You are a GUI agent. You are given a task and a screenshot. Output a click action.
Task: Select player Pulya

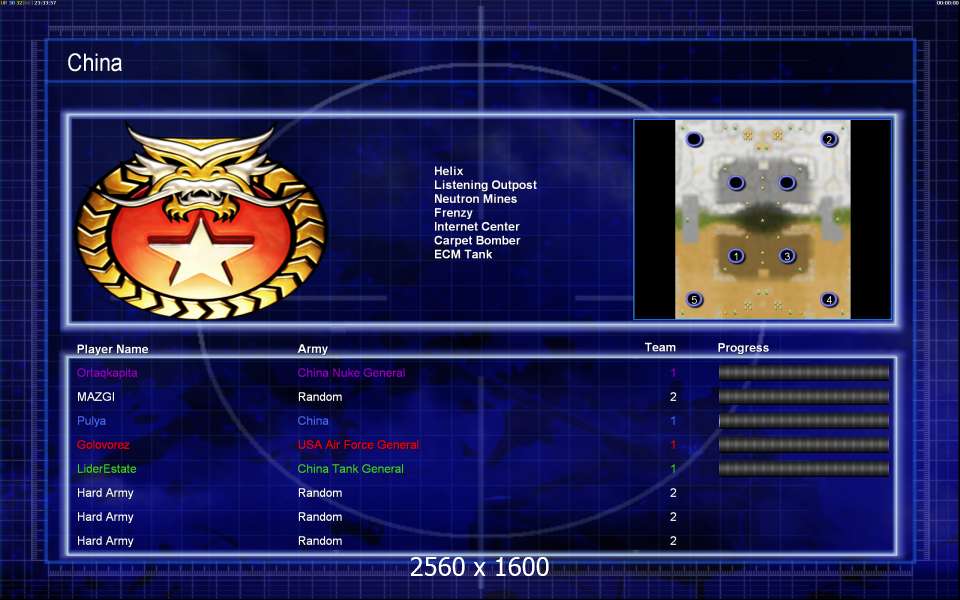91,421
